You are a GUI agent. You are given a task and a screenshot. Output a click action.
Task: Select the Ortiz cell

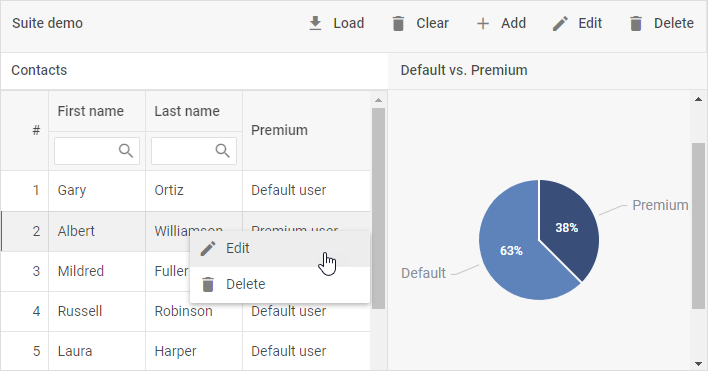click(194, 190)
